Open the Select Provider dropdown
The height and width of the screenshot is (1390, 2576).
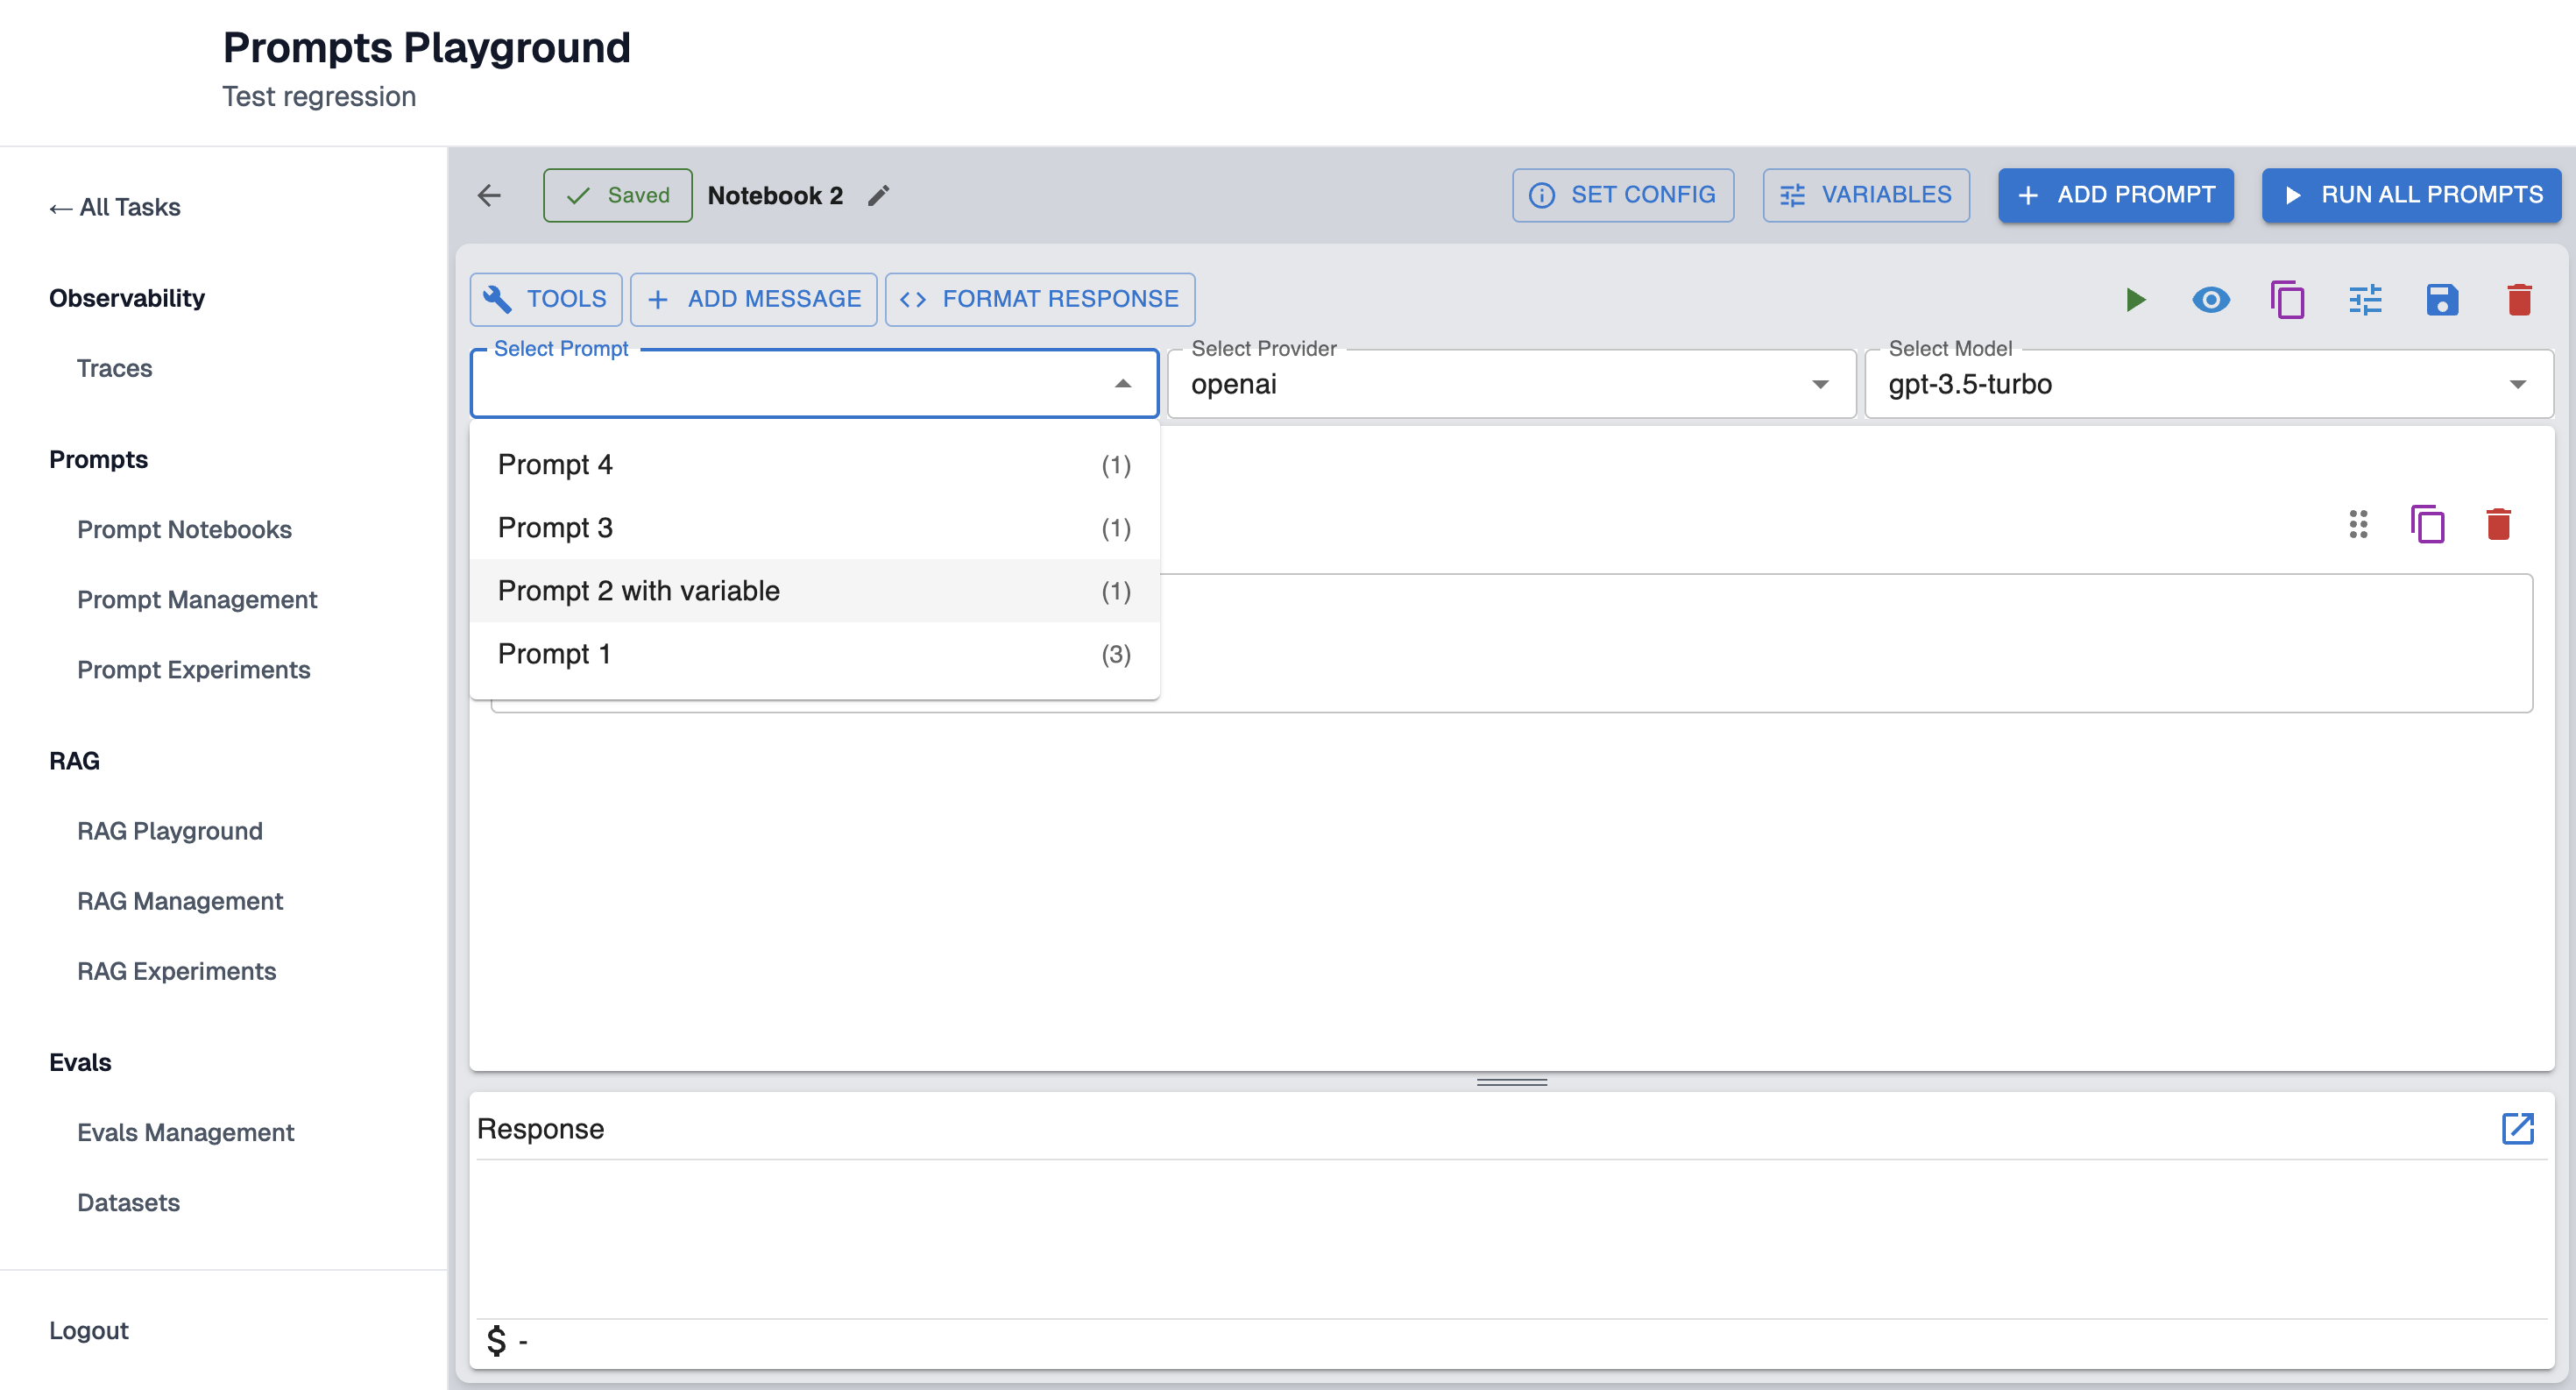[1510, 384]
